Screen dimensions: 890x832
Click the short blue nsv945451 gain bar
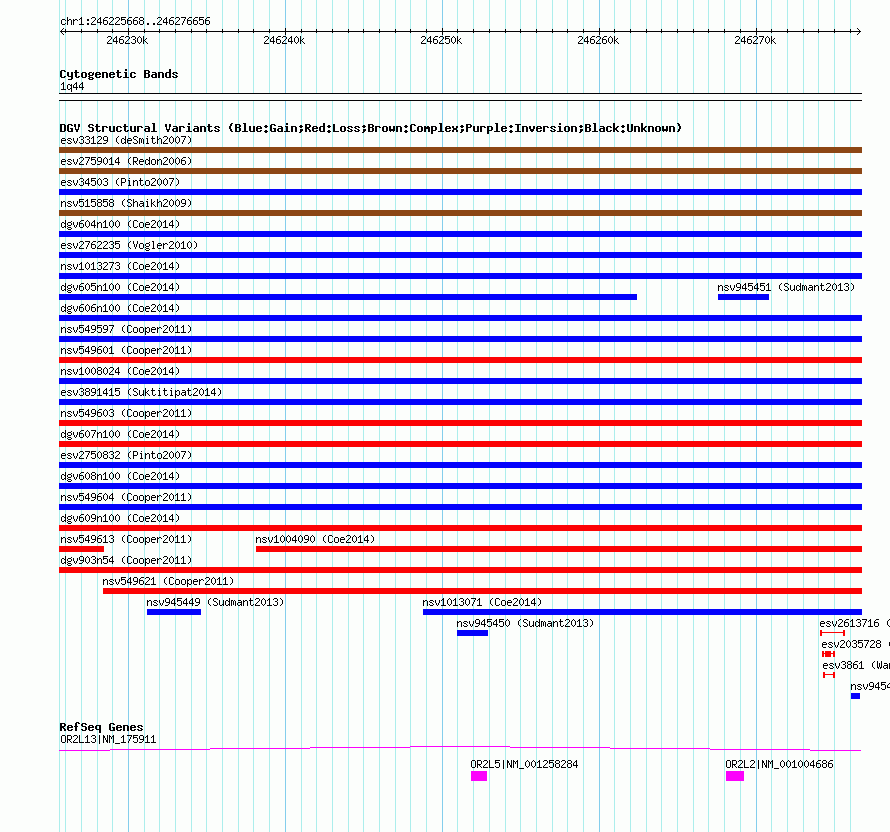[743, 297]
